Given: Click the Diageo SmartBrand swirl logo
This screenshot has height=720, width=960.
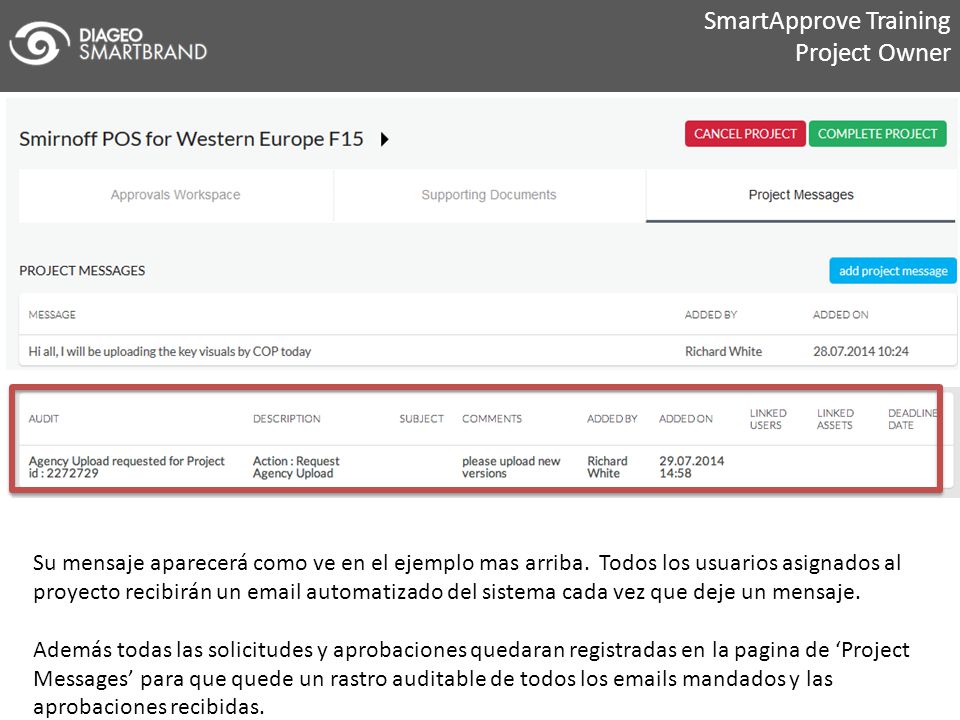Looking at the screenshot, I should [40, 43].
